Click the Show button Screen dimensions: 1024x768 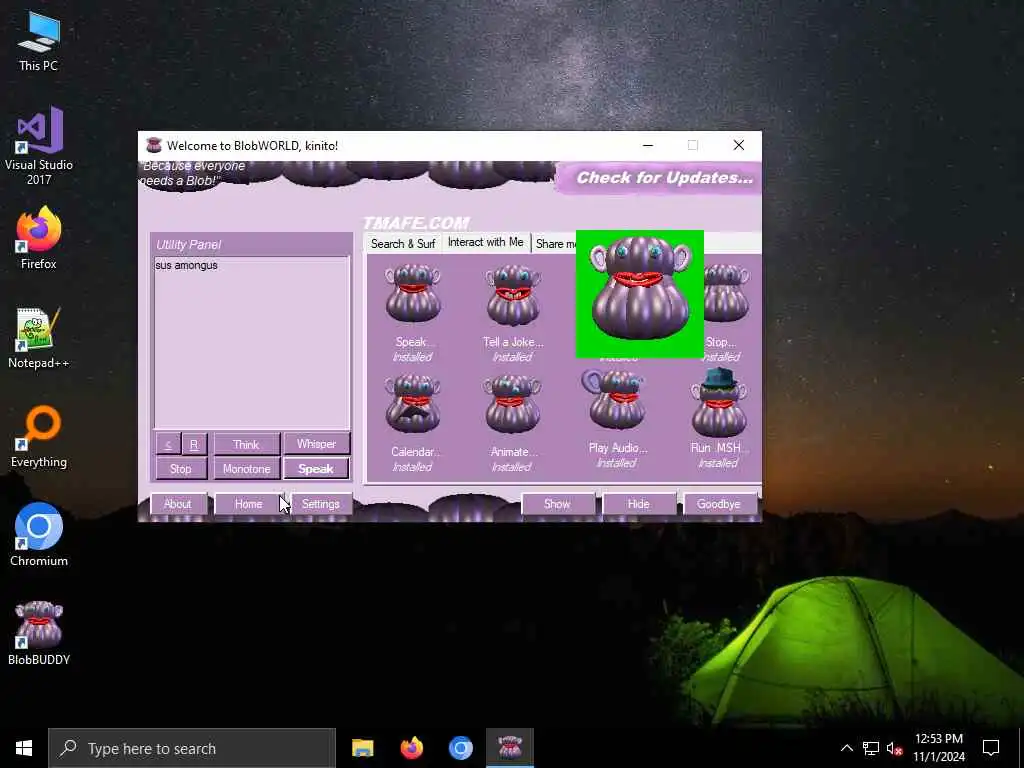[557, 504]
